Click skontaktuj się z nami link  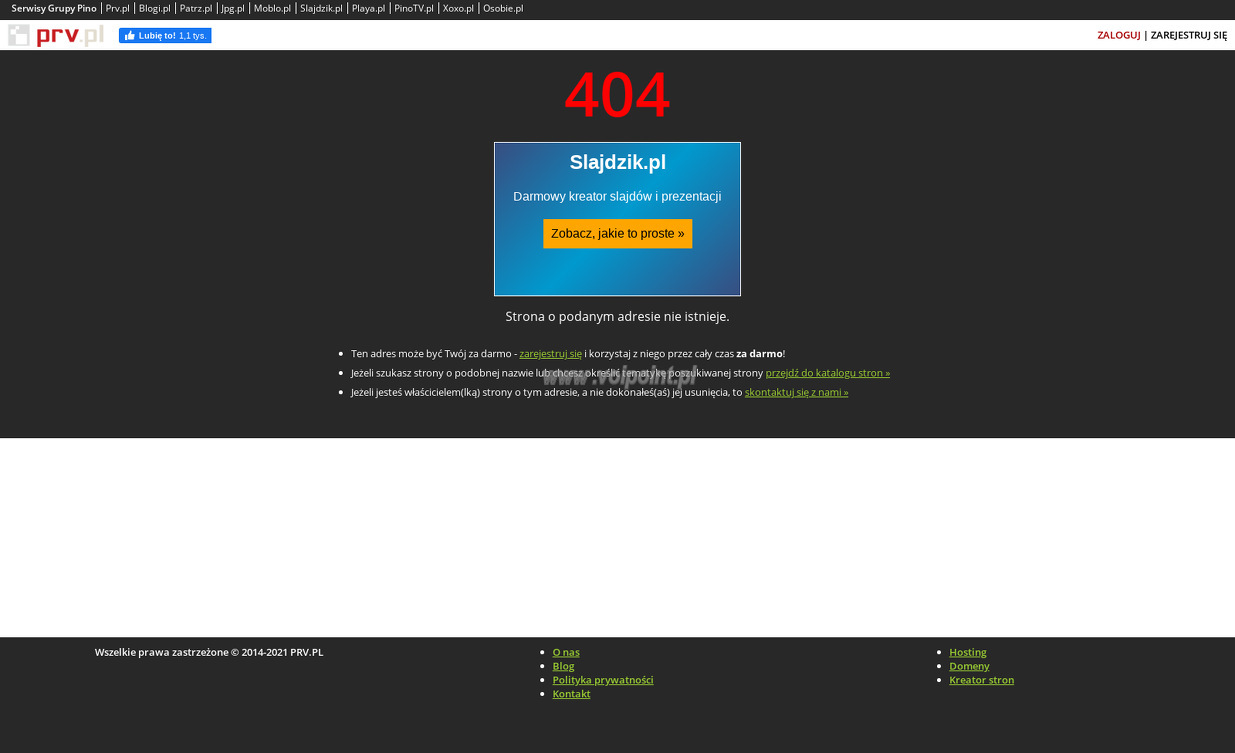(x=796, y=392)
